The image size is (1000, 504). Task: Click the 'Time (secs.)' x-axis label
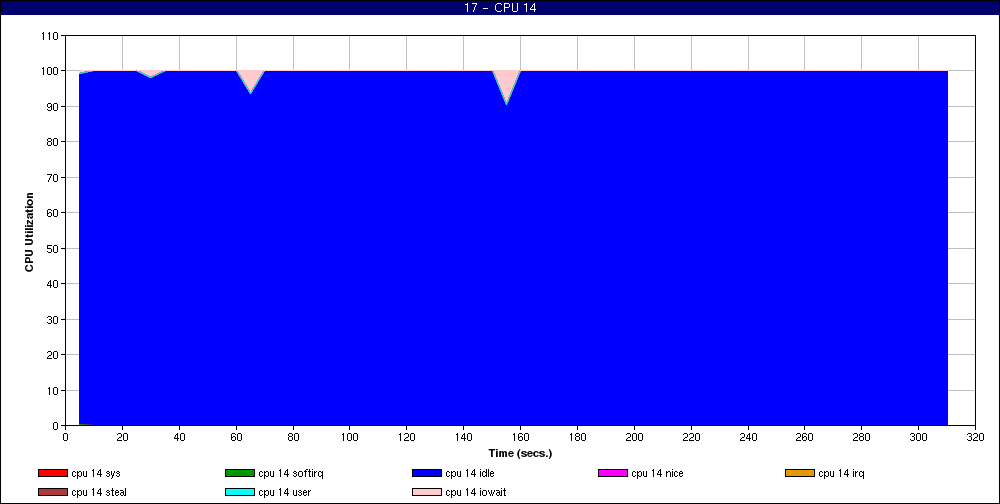[x=520, y=454]
